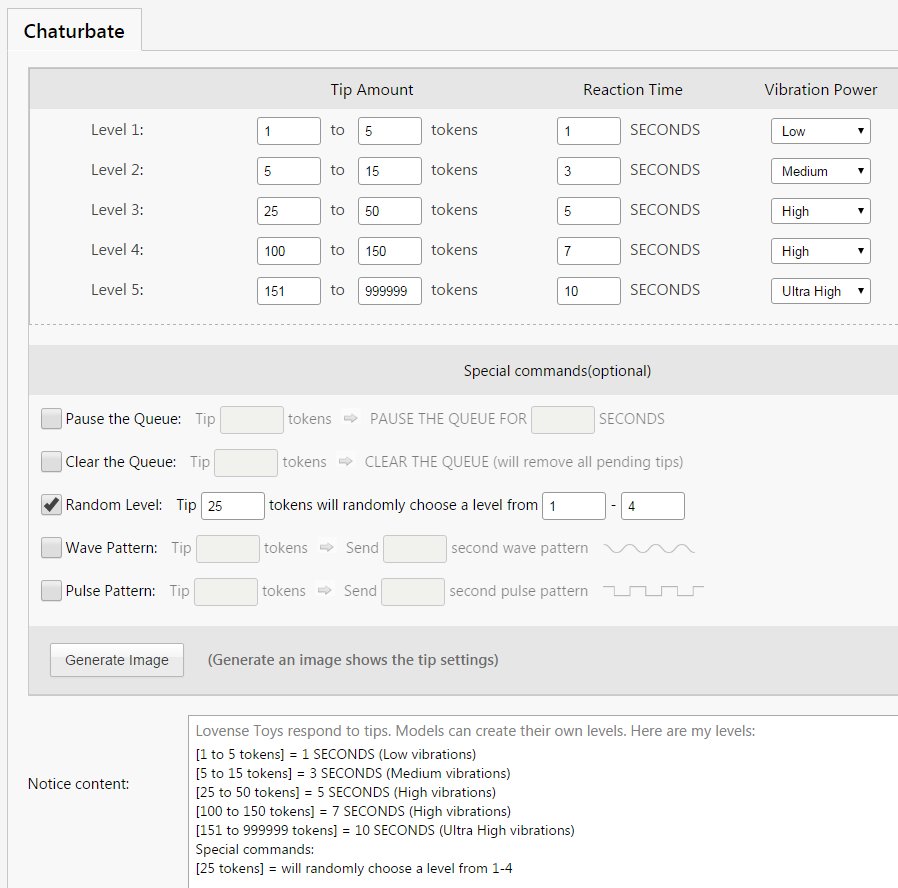
Task: Open Level 4 High vibration dropdown
Action: (821, 251)
